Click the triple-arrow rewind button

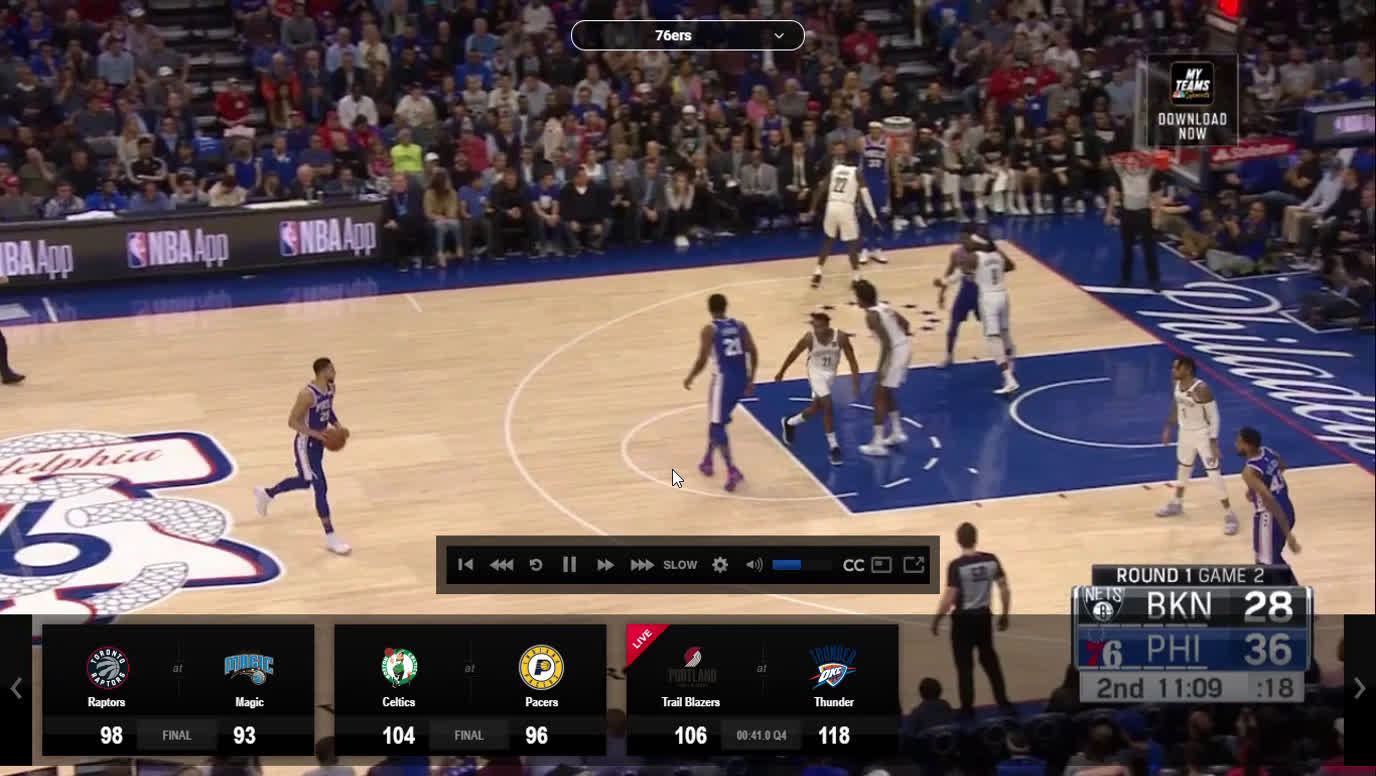pos(501,565)
